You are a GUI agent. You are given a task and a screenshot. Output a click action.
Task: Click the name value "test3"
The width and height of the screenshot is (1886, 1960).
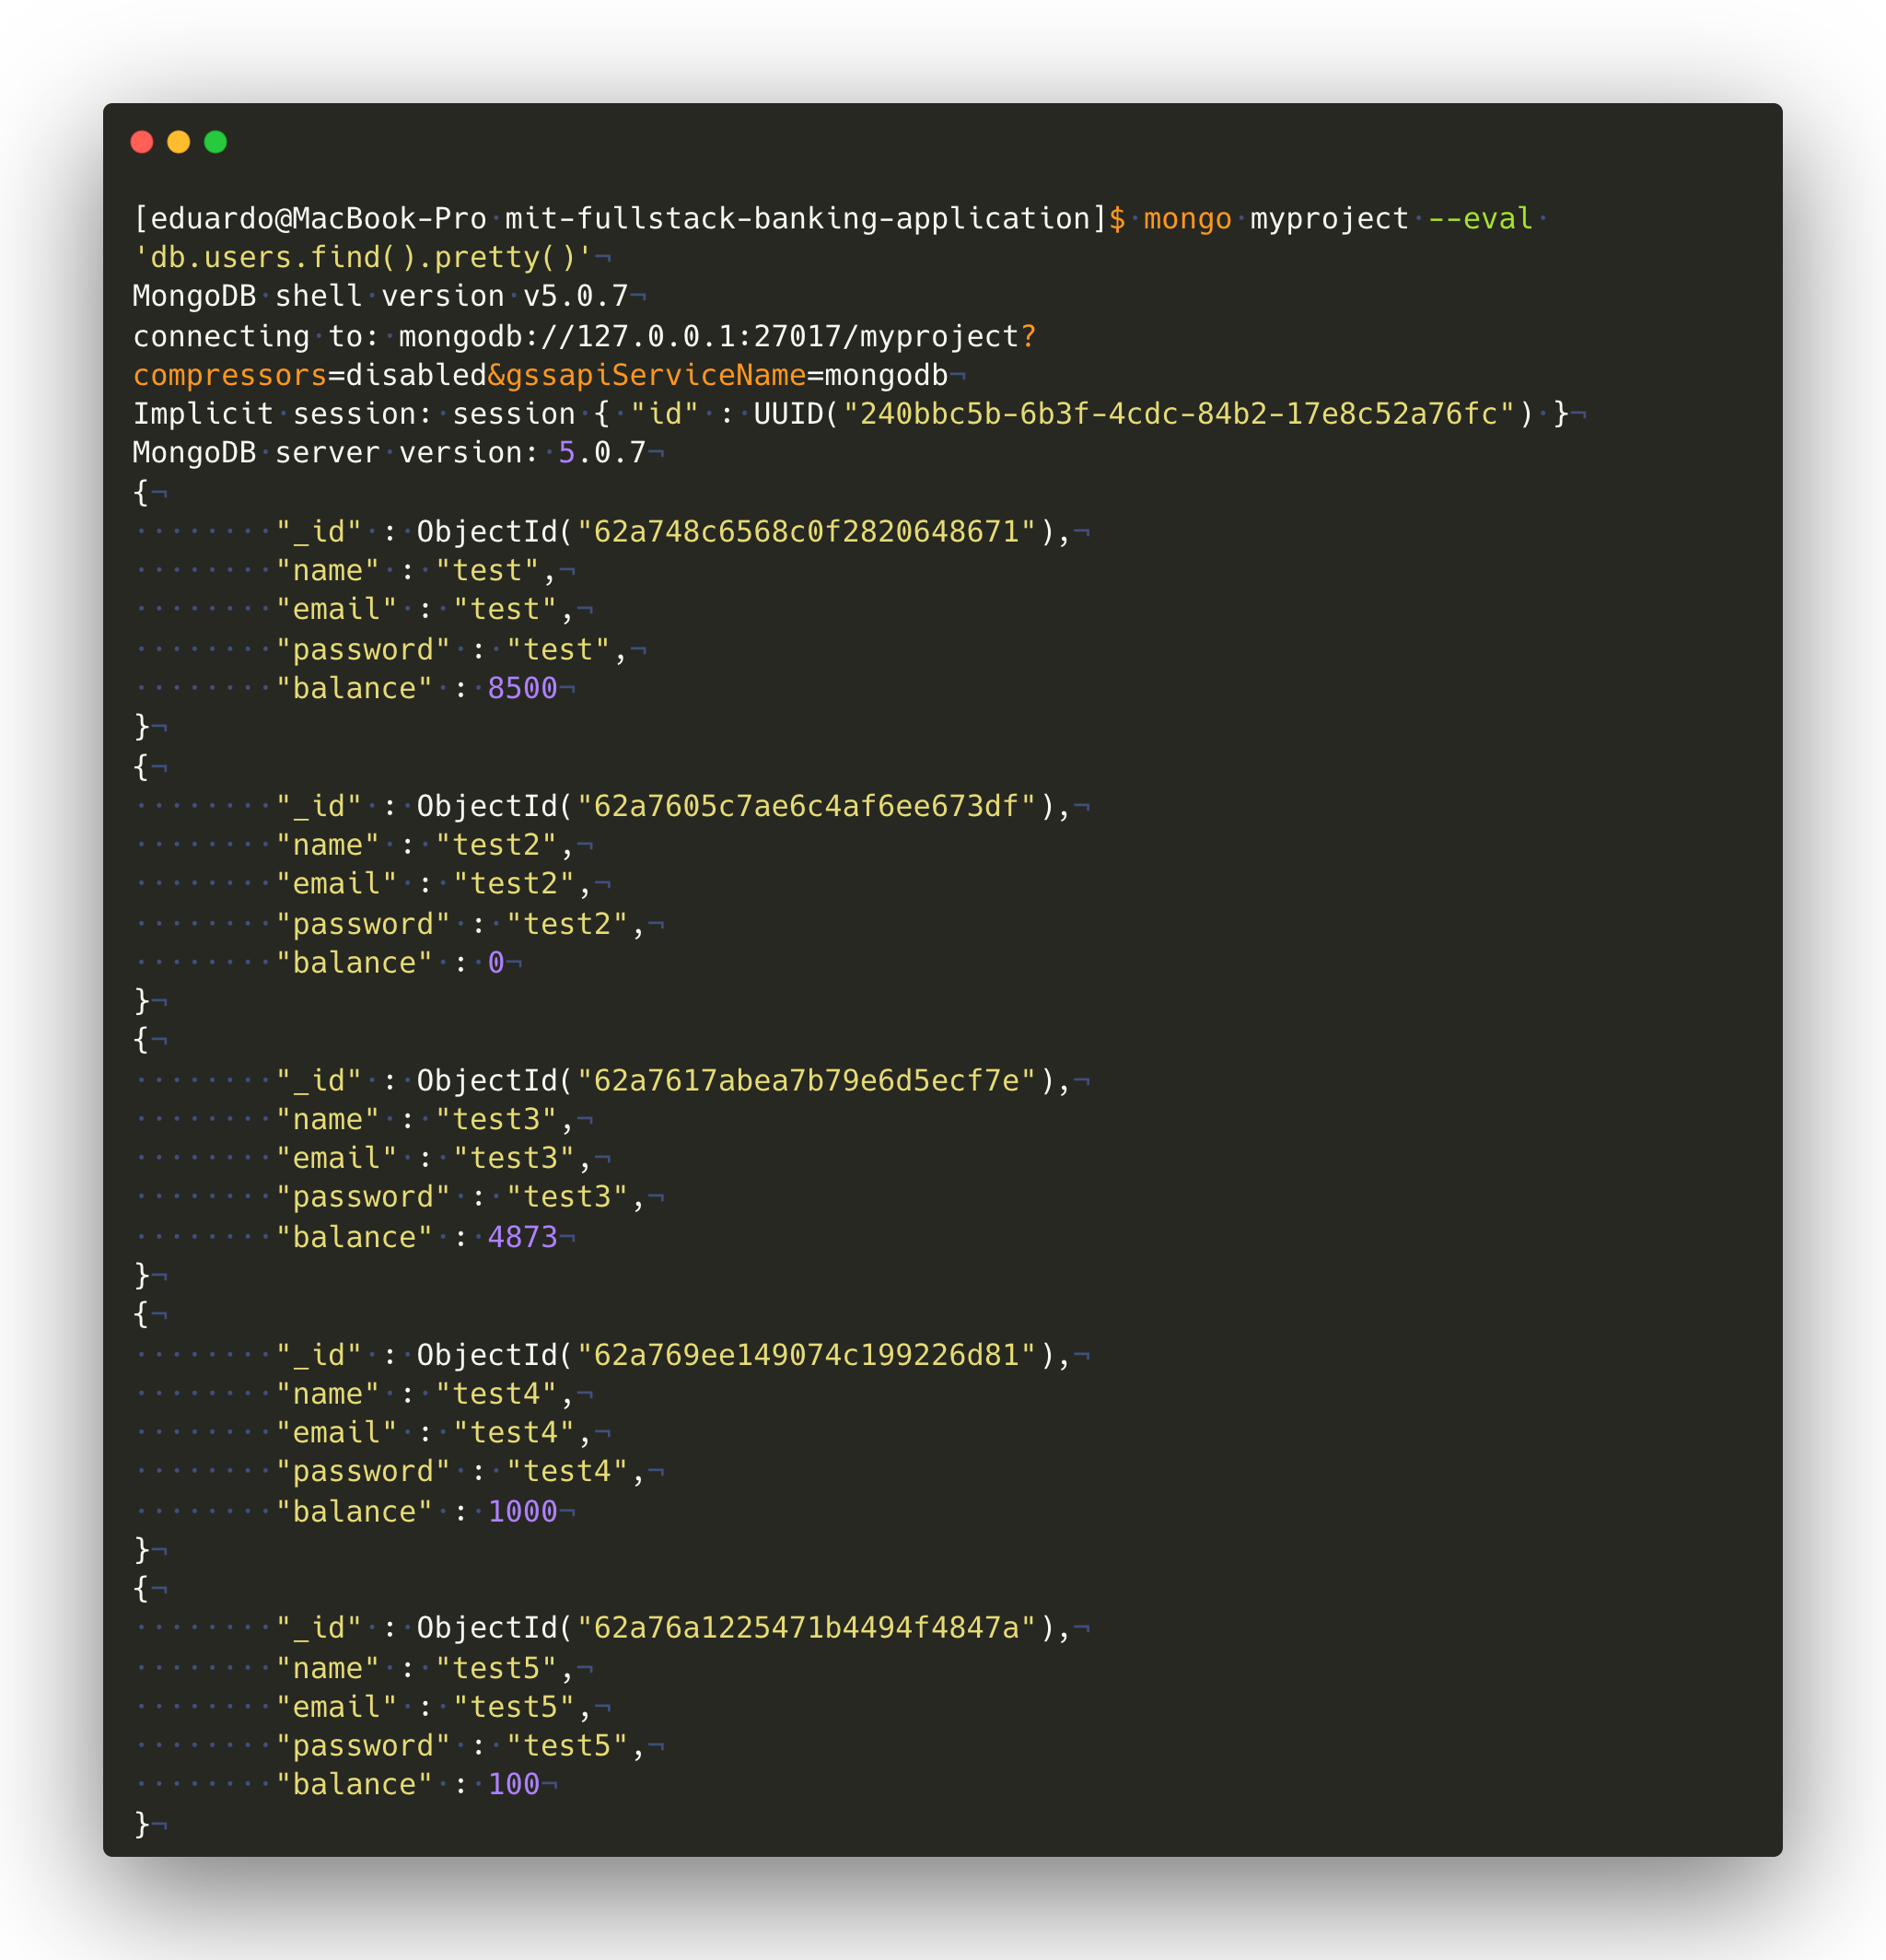(x=496, y=1119)
